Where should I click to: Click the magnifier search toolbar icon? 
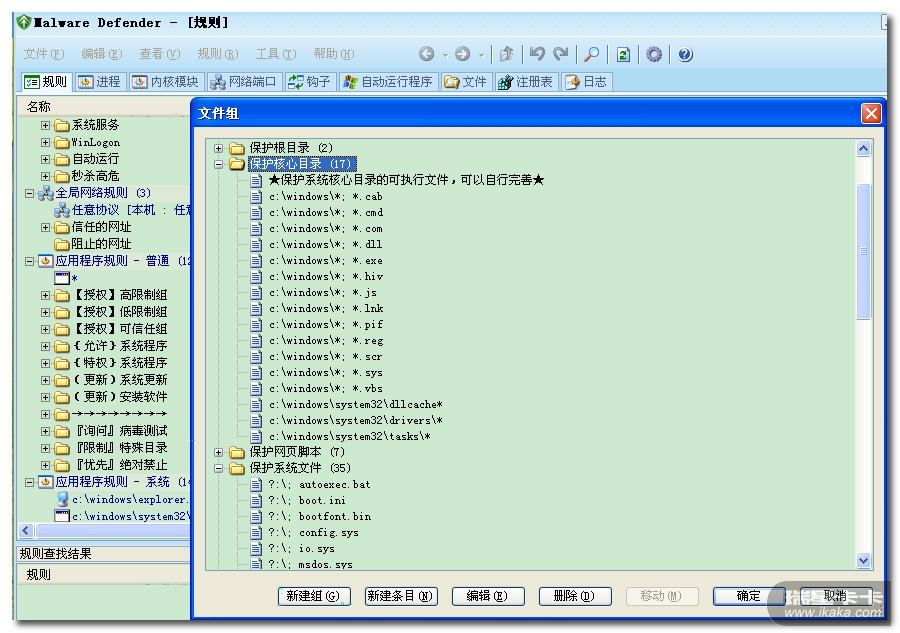tap(591, 54)
